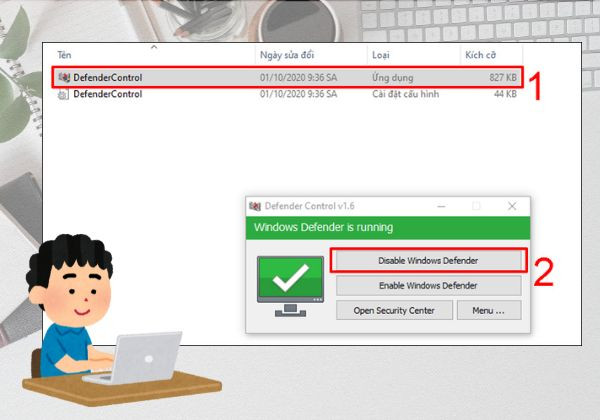
Task: Click the 44 KB size cell
Action: pos(505,94)
